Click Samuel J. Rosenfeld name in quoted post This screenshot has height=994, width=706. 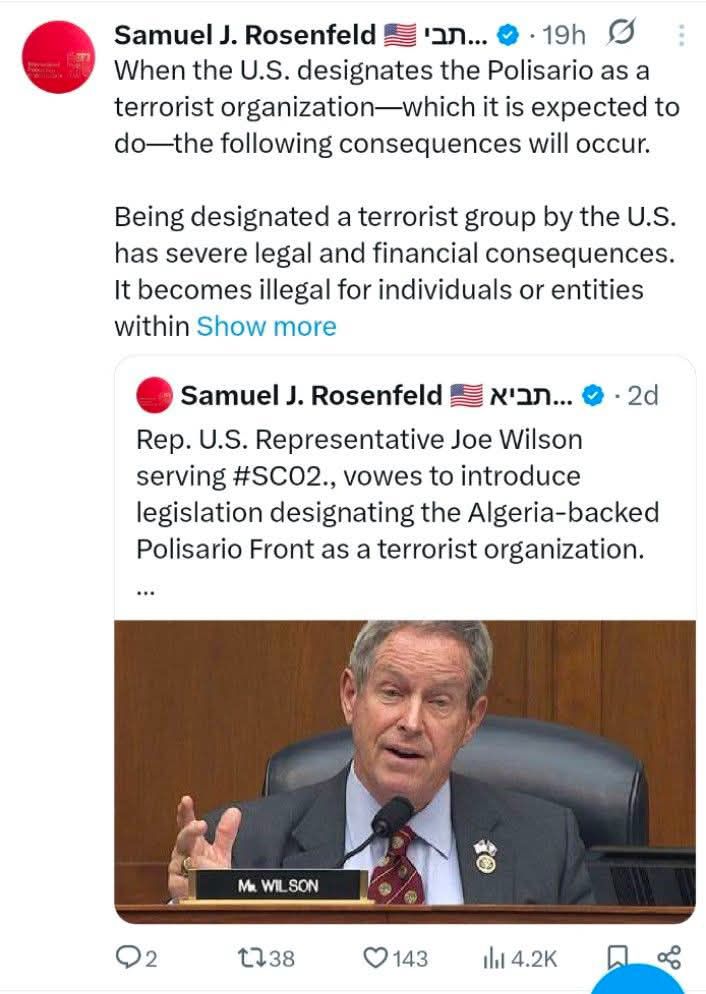point(311,396)
